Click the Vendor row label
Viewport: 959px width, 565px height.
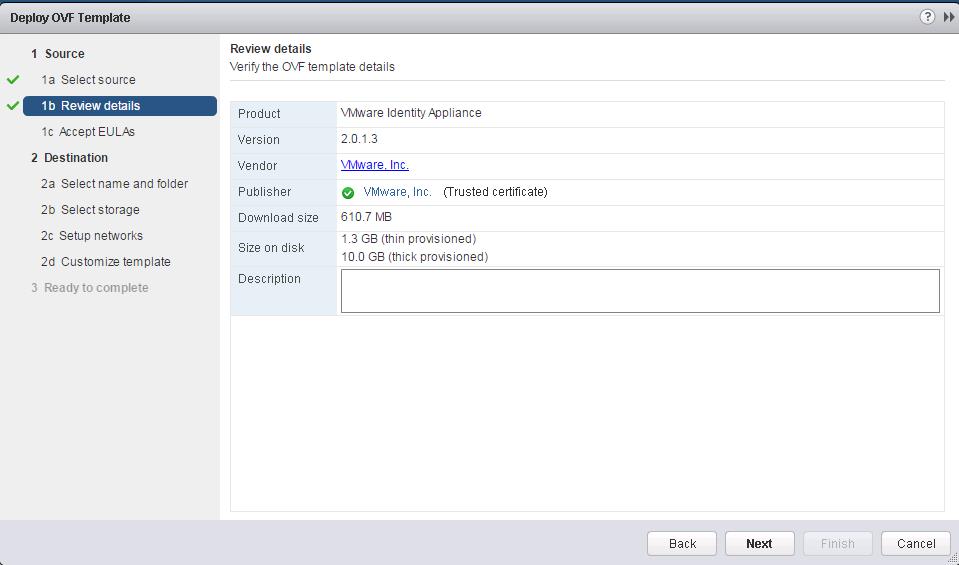click(x=257, y=166)
